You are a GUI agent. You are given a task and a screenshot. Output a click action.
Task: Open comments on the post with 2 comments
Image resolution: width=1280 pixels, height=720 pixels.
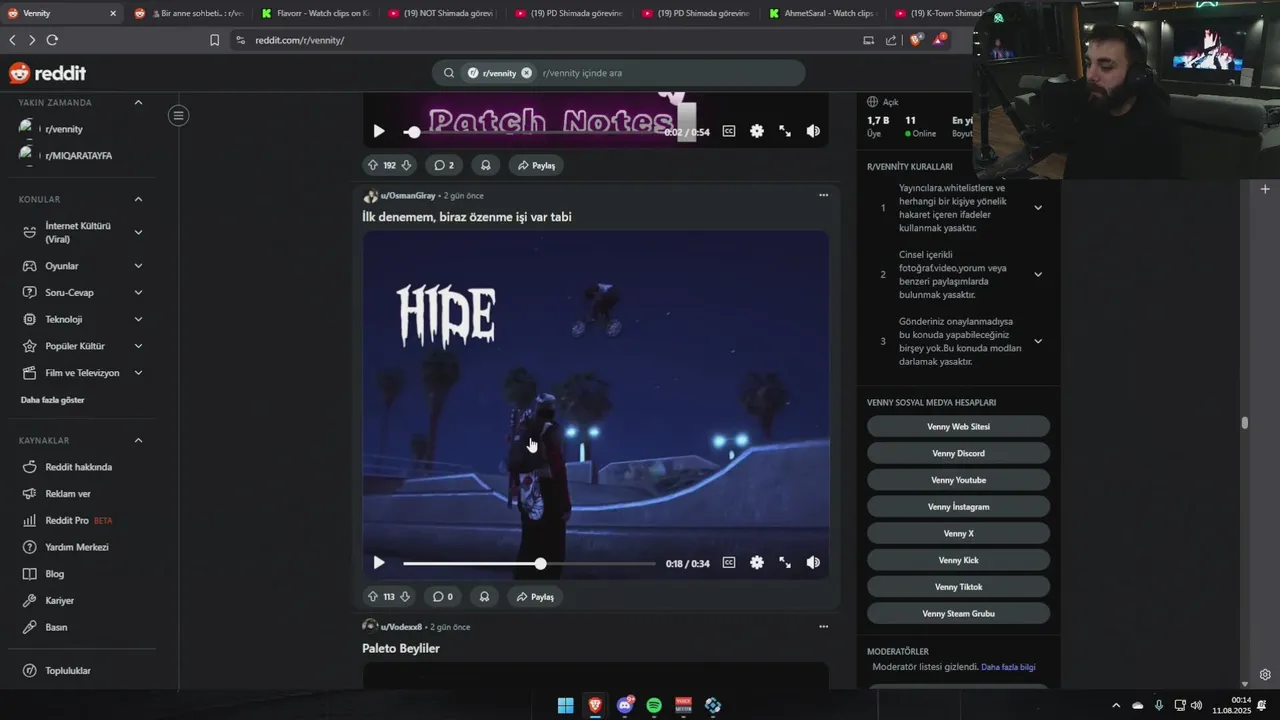point(443,165)
